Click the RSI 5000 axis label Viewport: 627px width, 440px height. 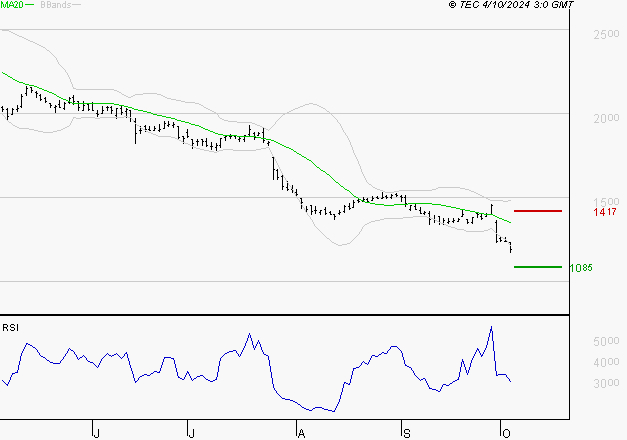click(606, 341)
